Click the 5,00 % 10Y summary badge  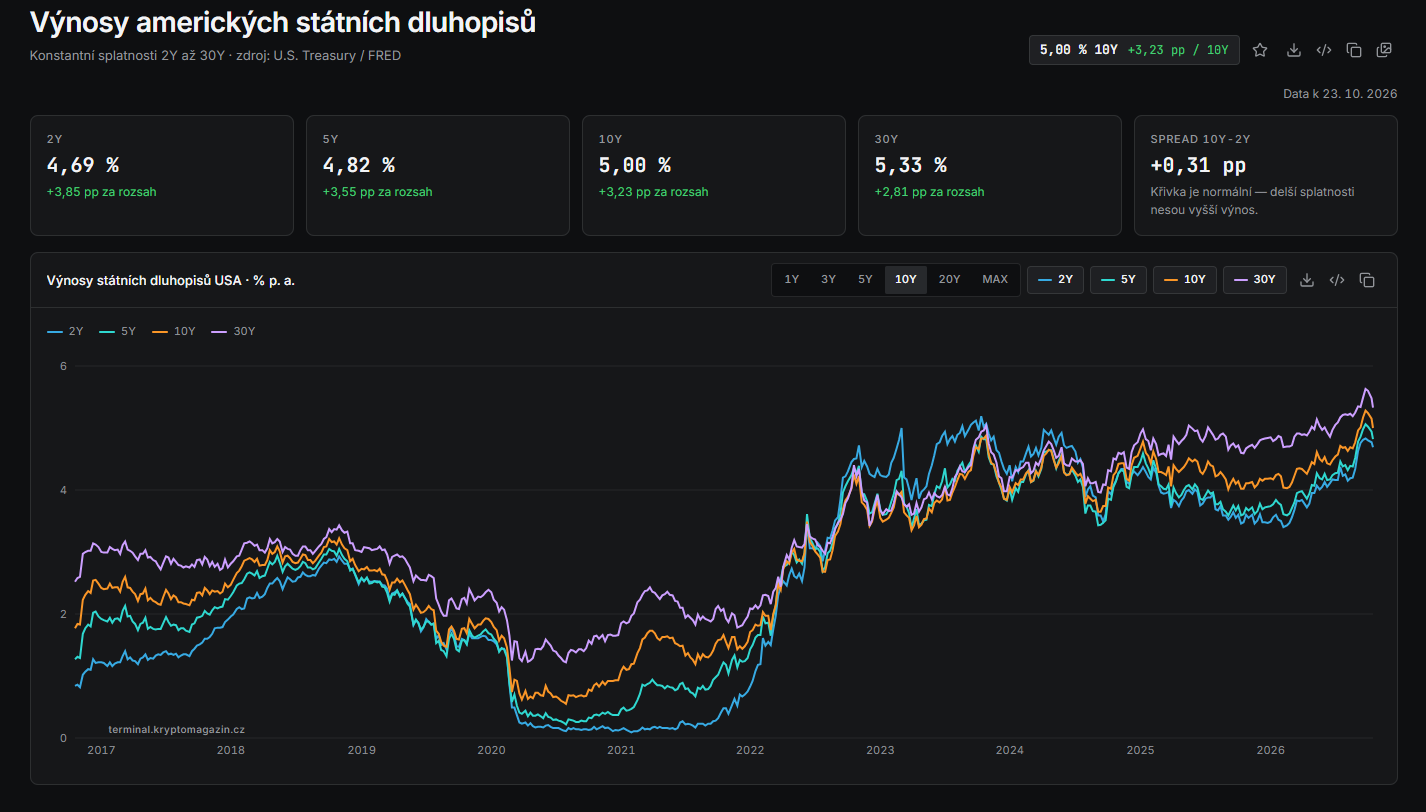1134,50
